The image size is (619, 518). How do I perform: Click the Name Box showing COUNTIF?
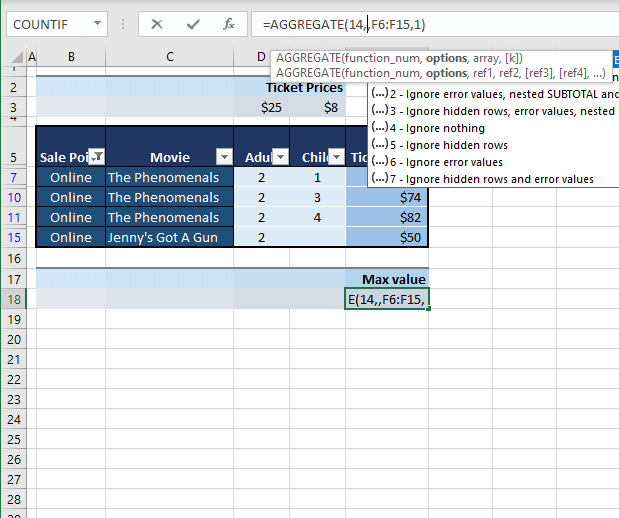tap(50, 23)
